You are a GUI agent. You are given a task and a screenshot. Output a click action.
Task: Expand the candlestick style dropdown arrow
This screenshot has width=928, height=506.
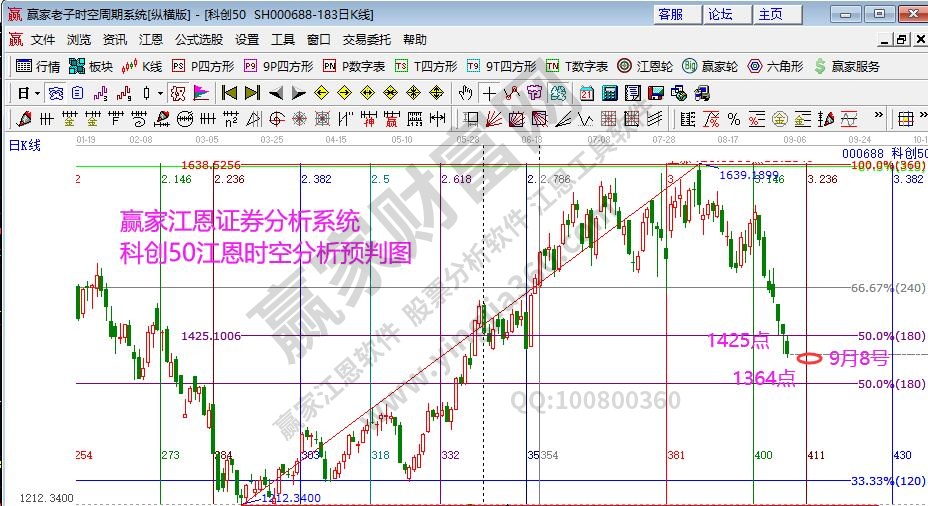click(160, 93)
